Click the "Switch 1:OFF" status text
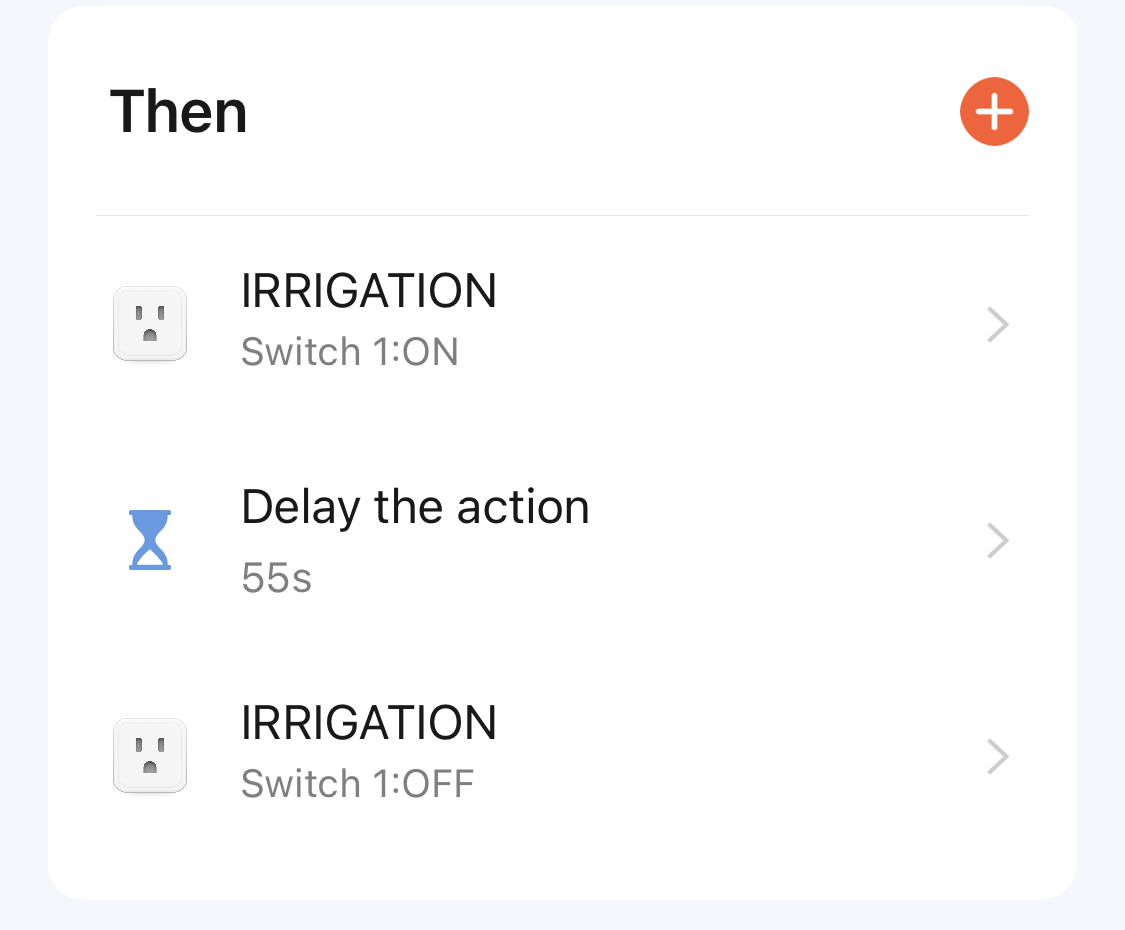The image size is (1125, 930). 357,785
